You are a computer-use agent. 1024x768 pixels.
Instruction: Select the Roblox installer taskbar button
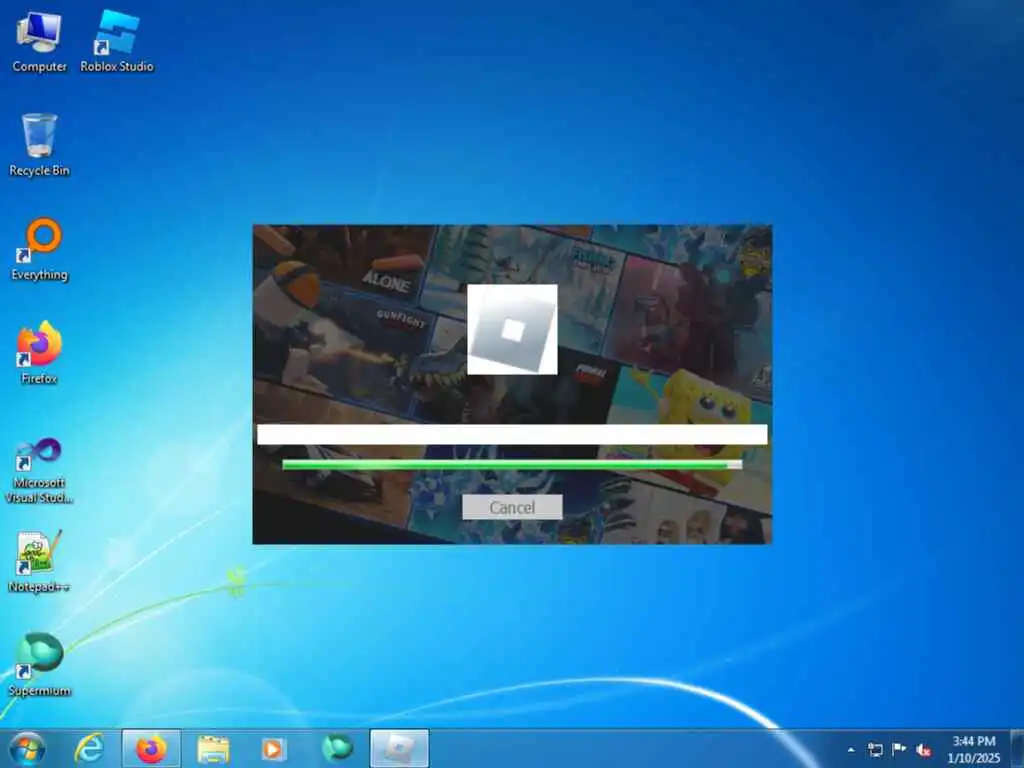(x=399, y=749)
